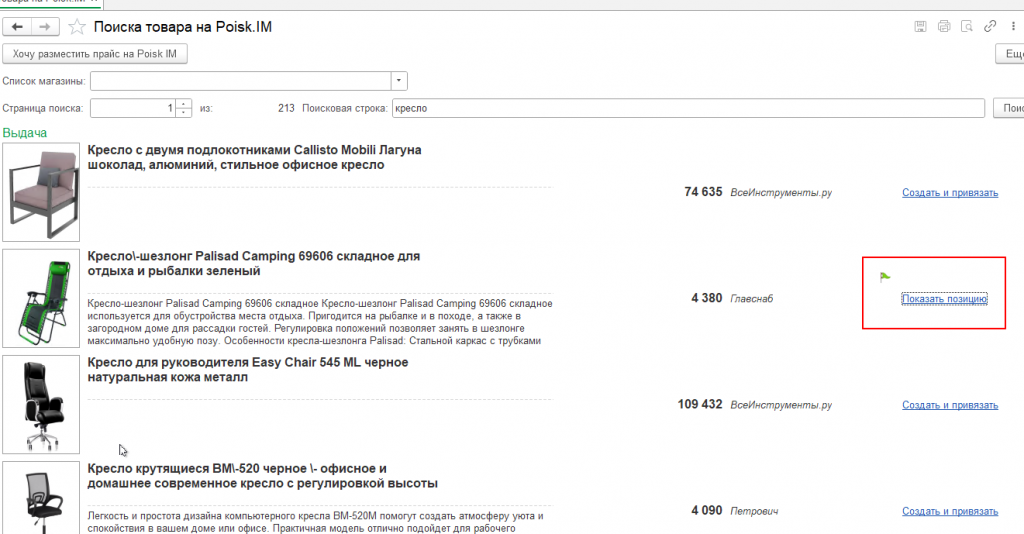This screenshot has width=1024, height=534.
Task: Open thumbnail of BM-520 office chair
Action: [41, 498]
